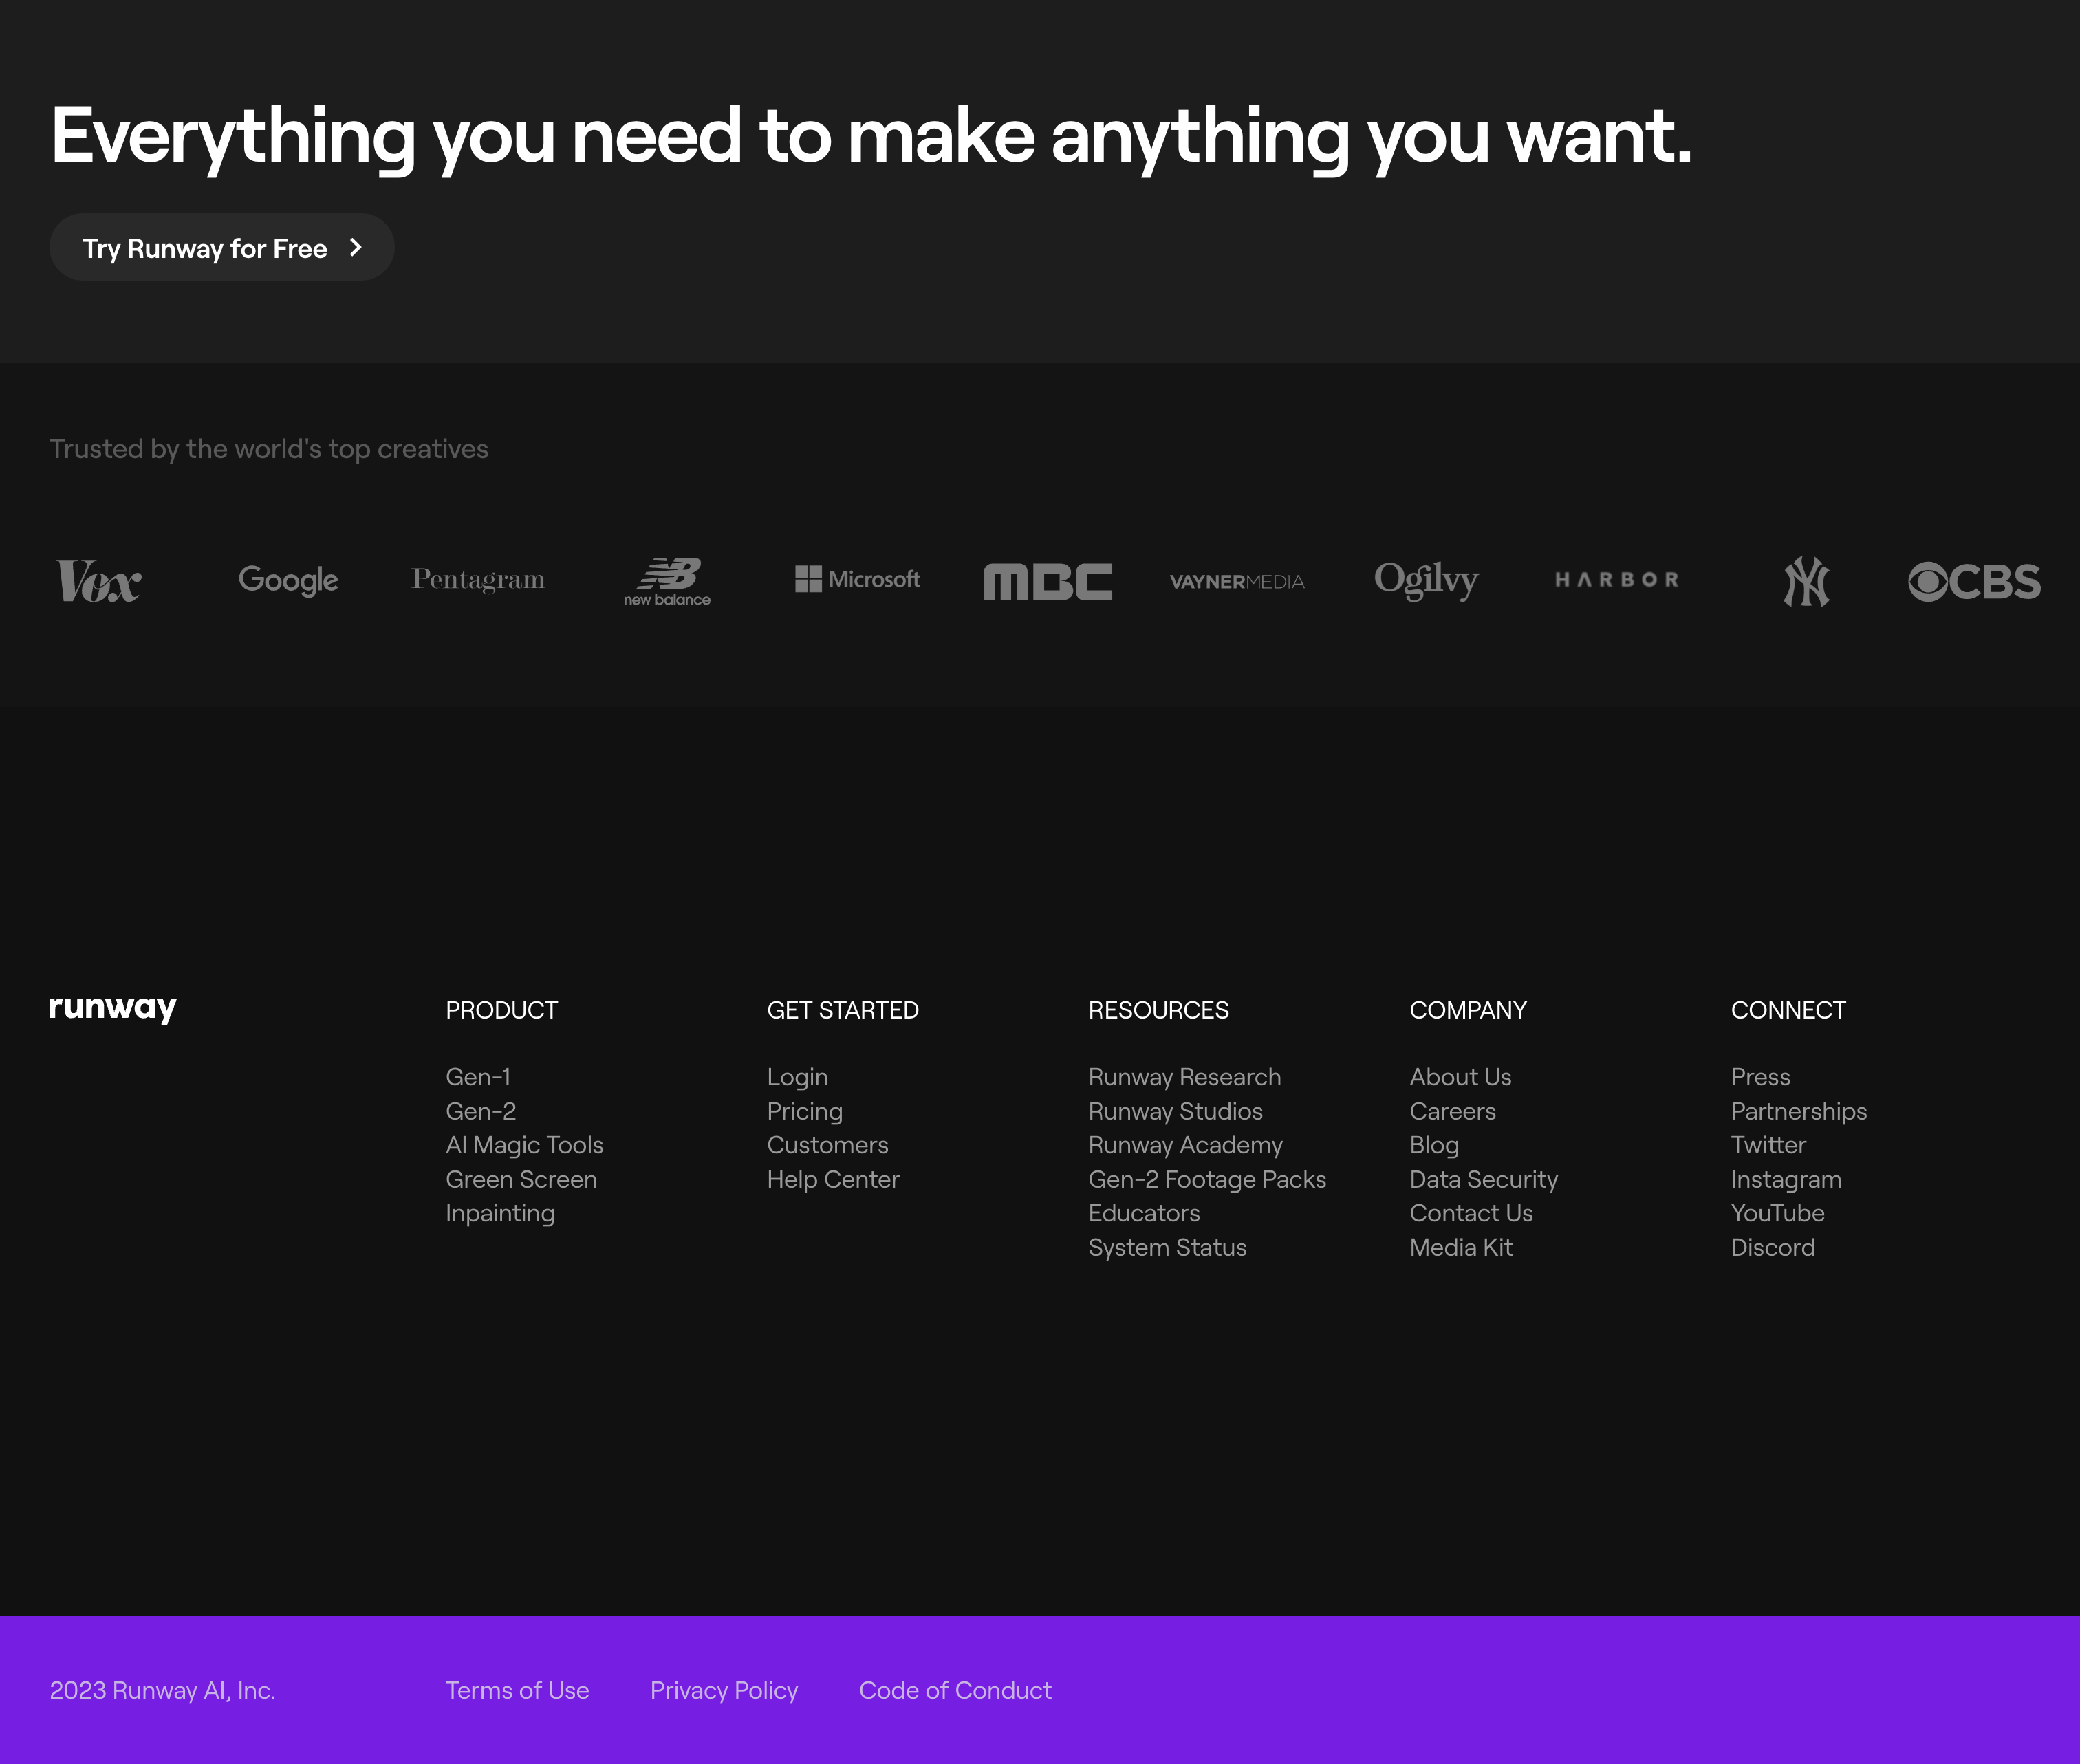
Task: Open the Discord link
Action: pyautogui.click(x=1773, y=1247)
